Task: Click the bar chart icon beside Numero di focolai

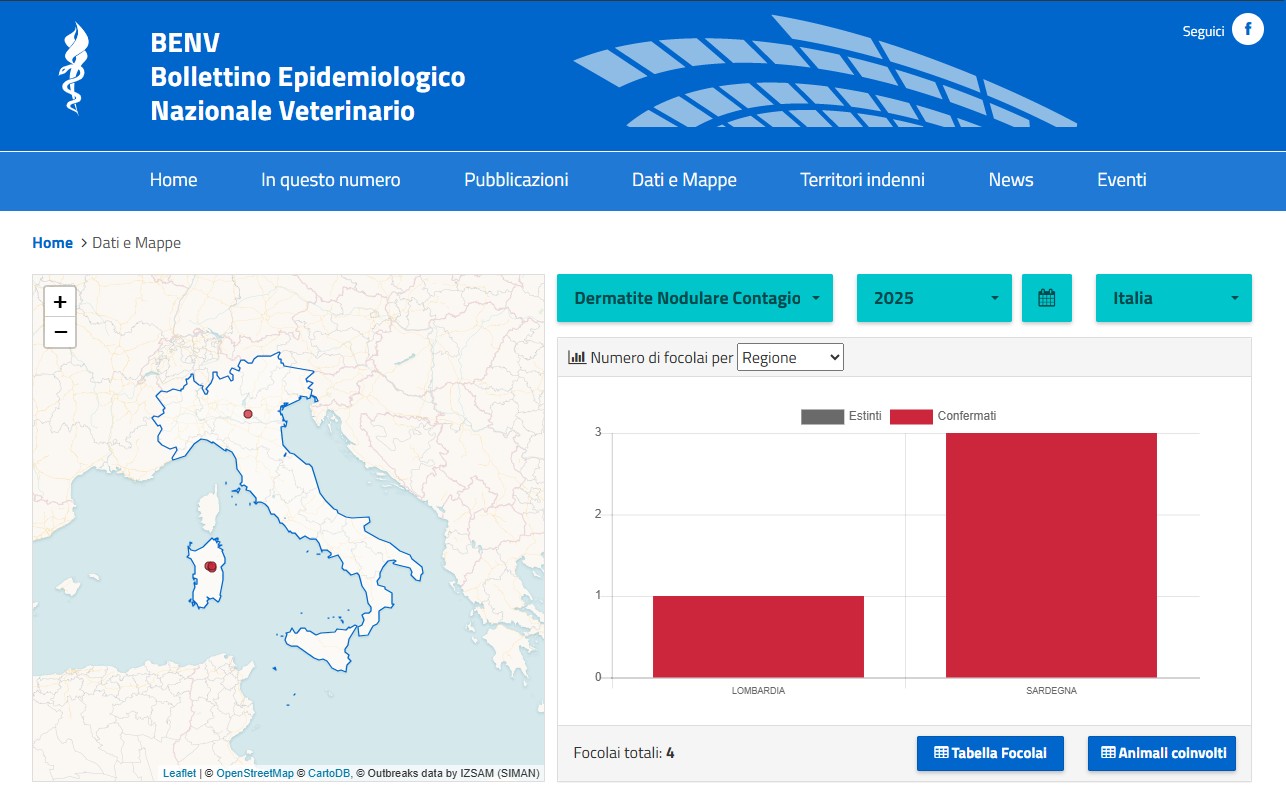Action: 577,357
